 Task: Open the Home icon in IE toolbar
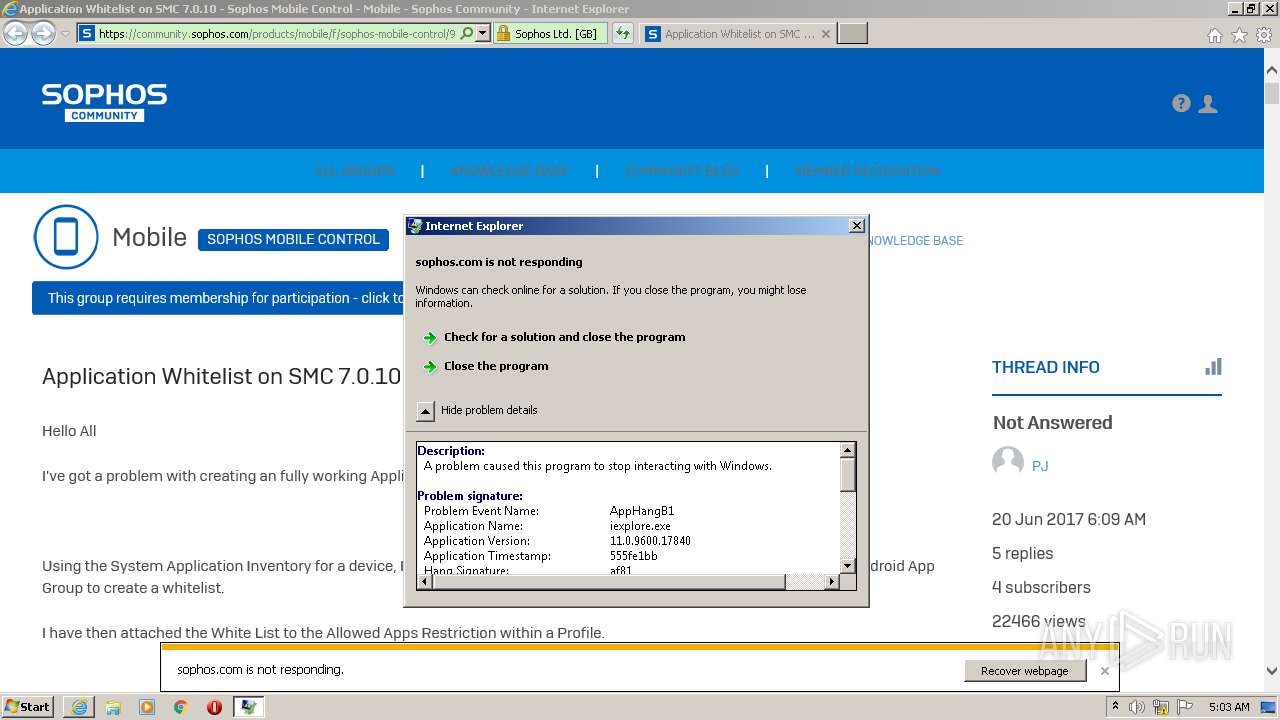point(1214,35)
